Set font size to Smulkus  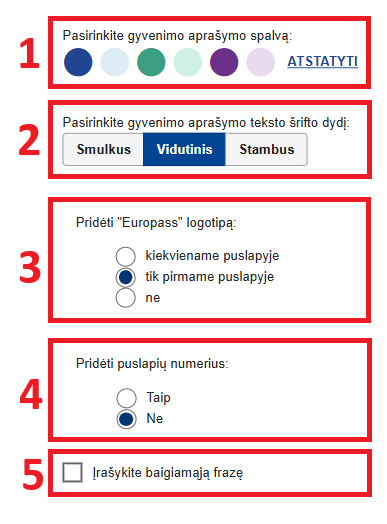tap(103, 149)
